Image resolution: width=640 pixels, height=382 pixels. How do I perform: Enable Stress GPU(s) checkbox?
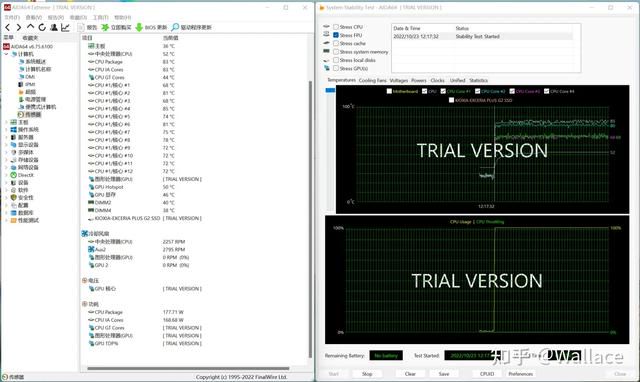tap(336, 69)
